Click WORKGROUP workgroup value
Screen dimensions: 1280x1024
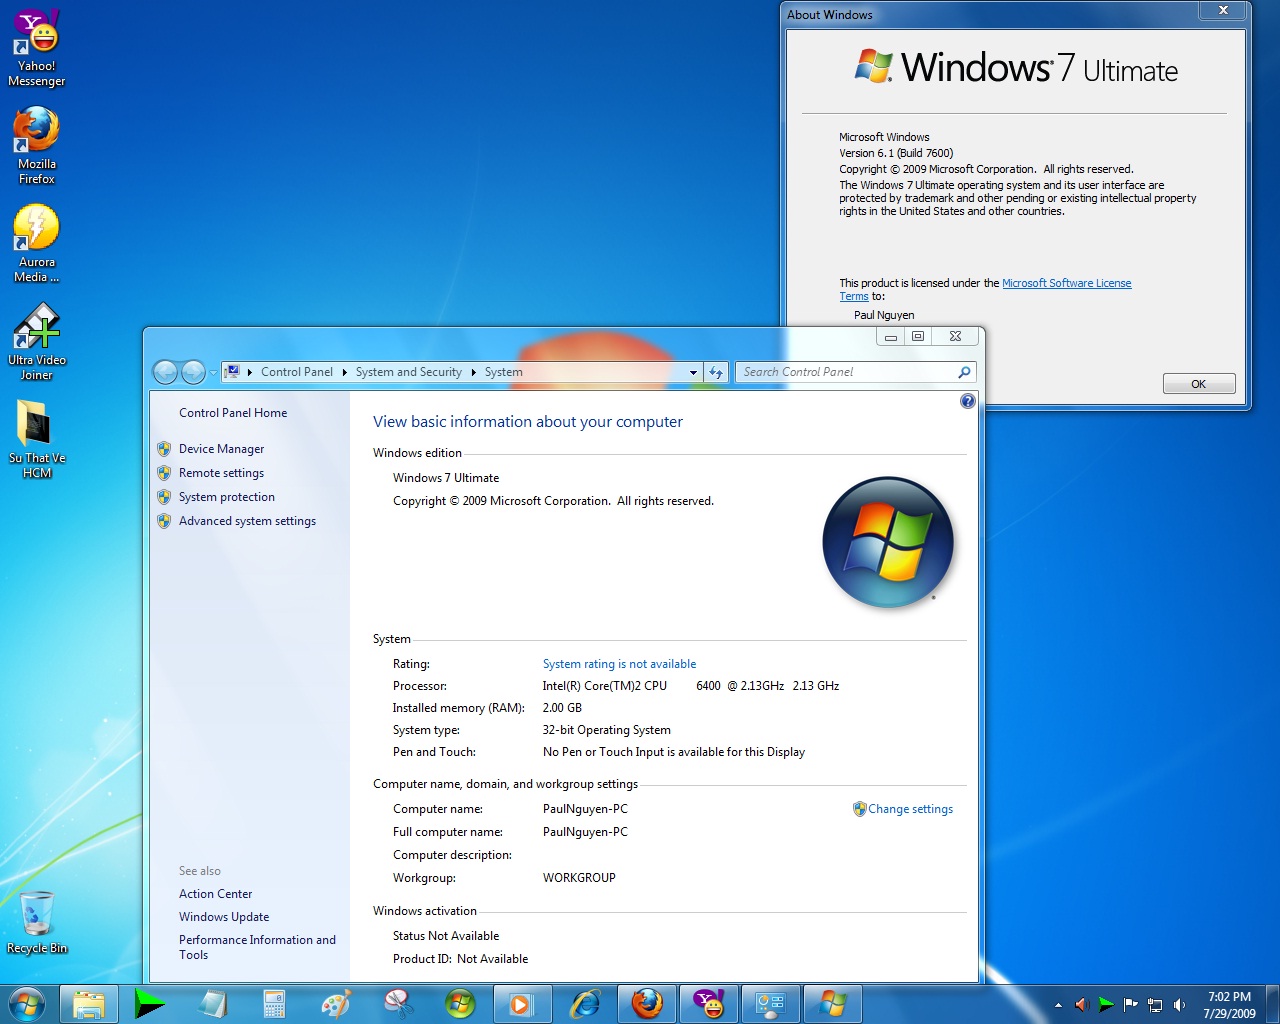point(579,878)
